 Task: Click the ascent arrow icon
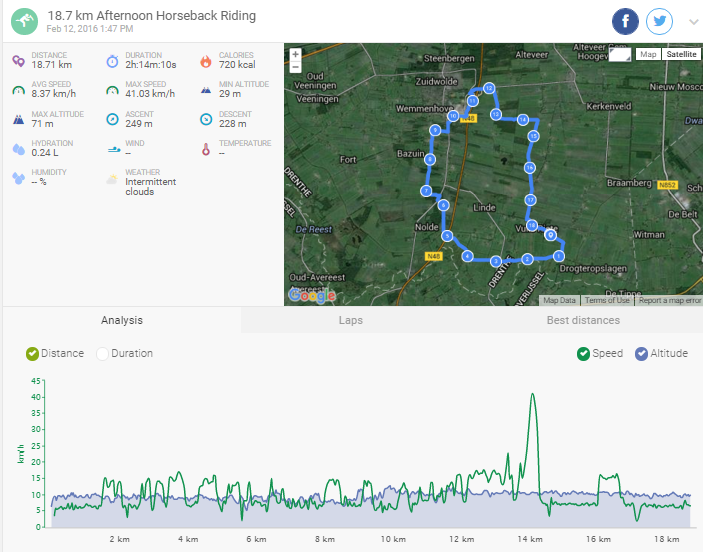112,119
